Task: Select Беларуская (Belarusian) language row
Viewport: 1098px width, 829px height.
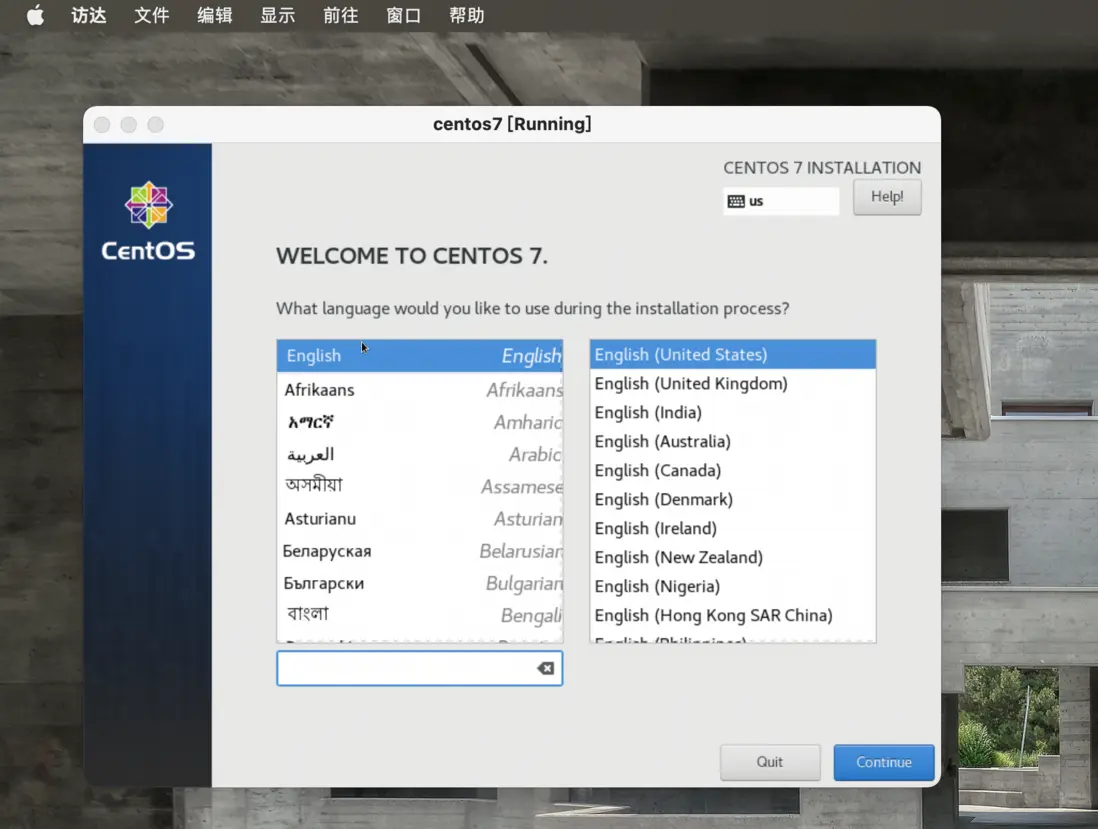Action: tap(419, 551)
